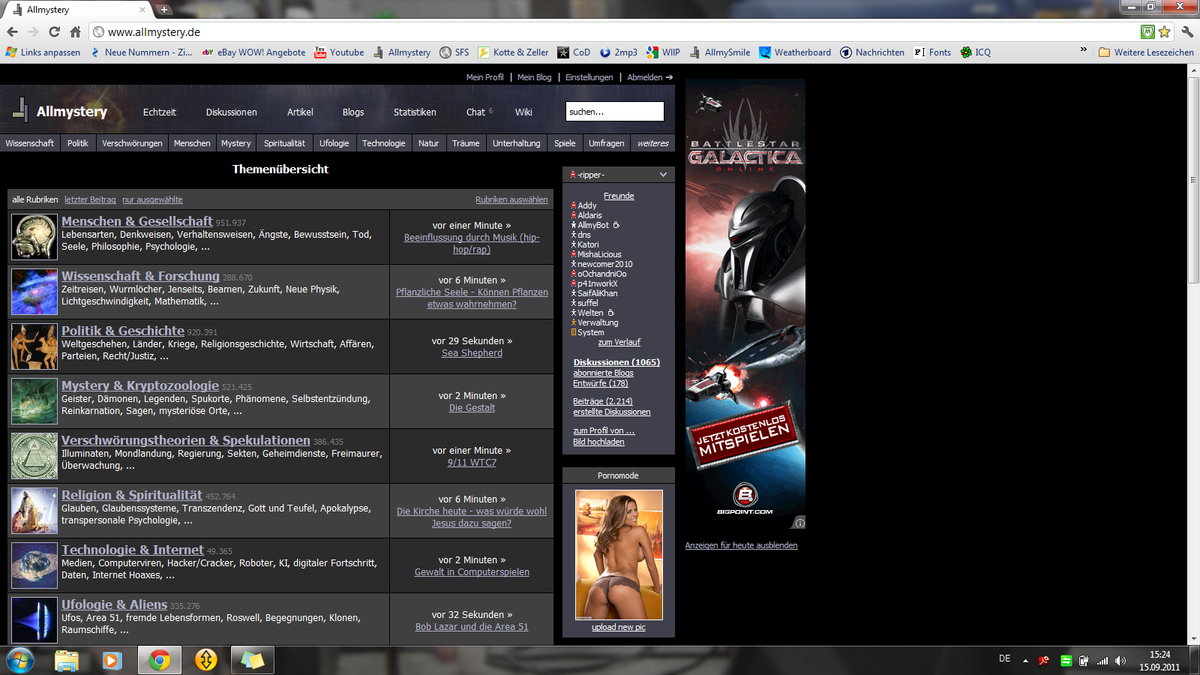The height and width of the screenshot is (675, 1200).
Task: Open the 9/11 WTC7 thread
Action: pyautogui.click(x=472, y=463)
